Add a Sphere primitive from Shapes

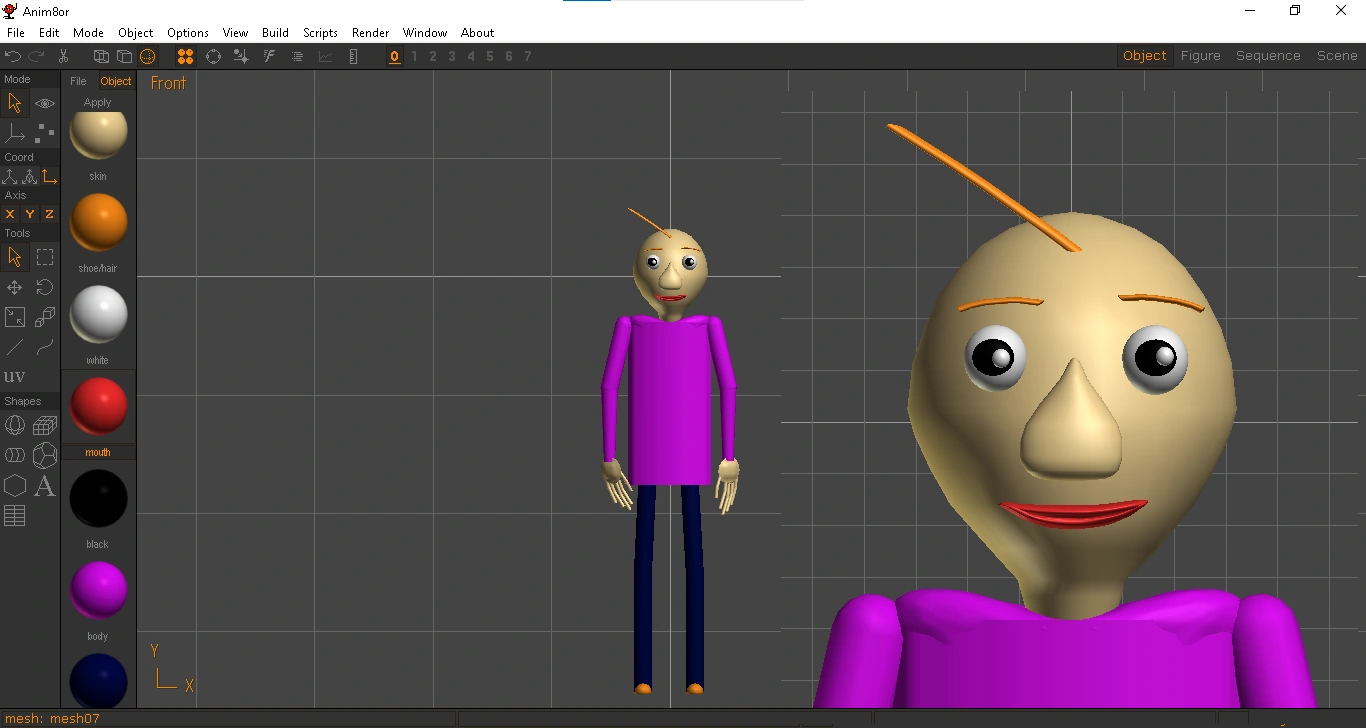[x=14, y=424]
